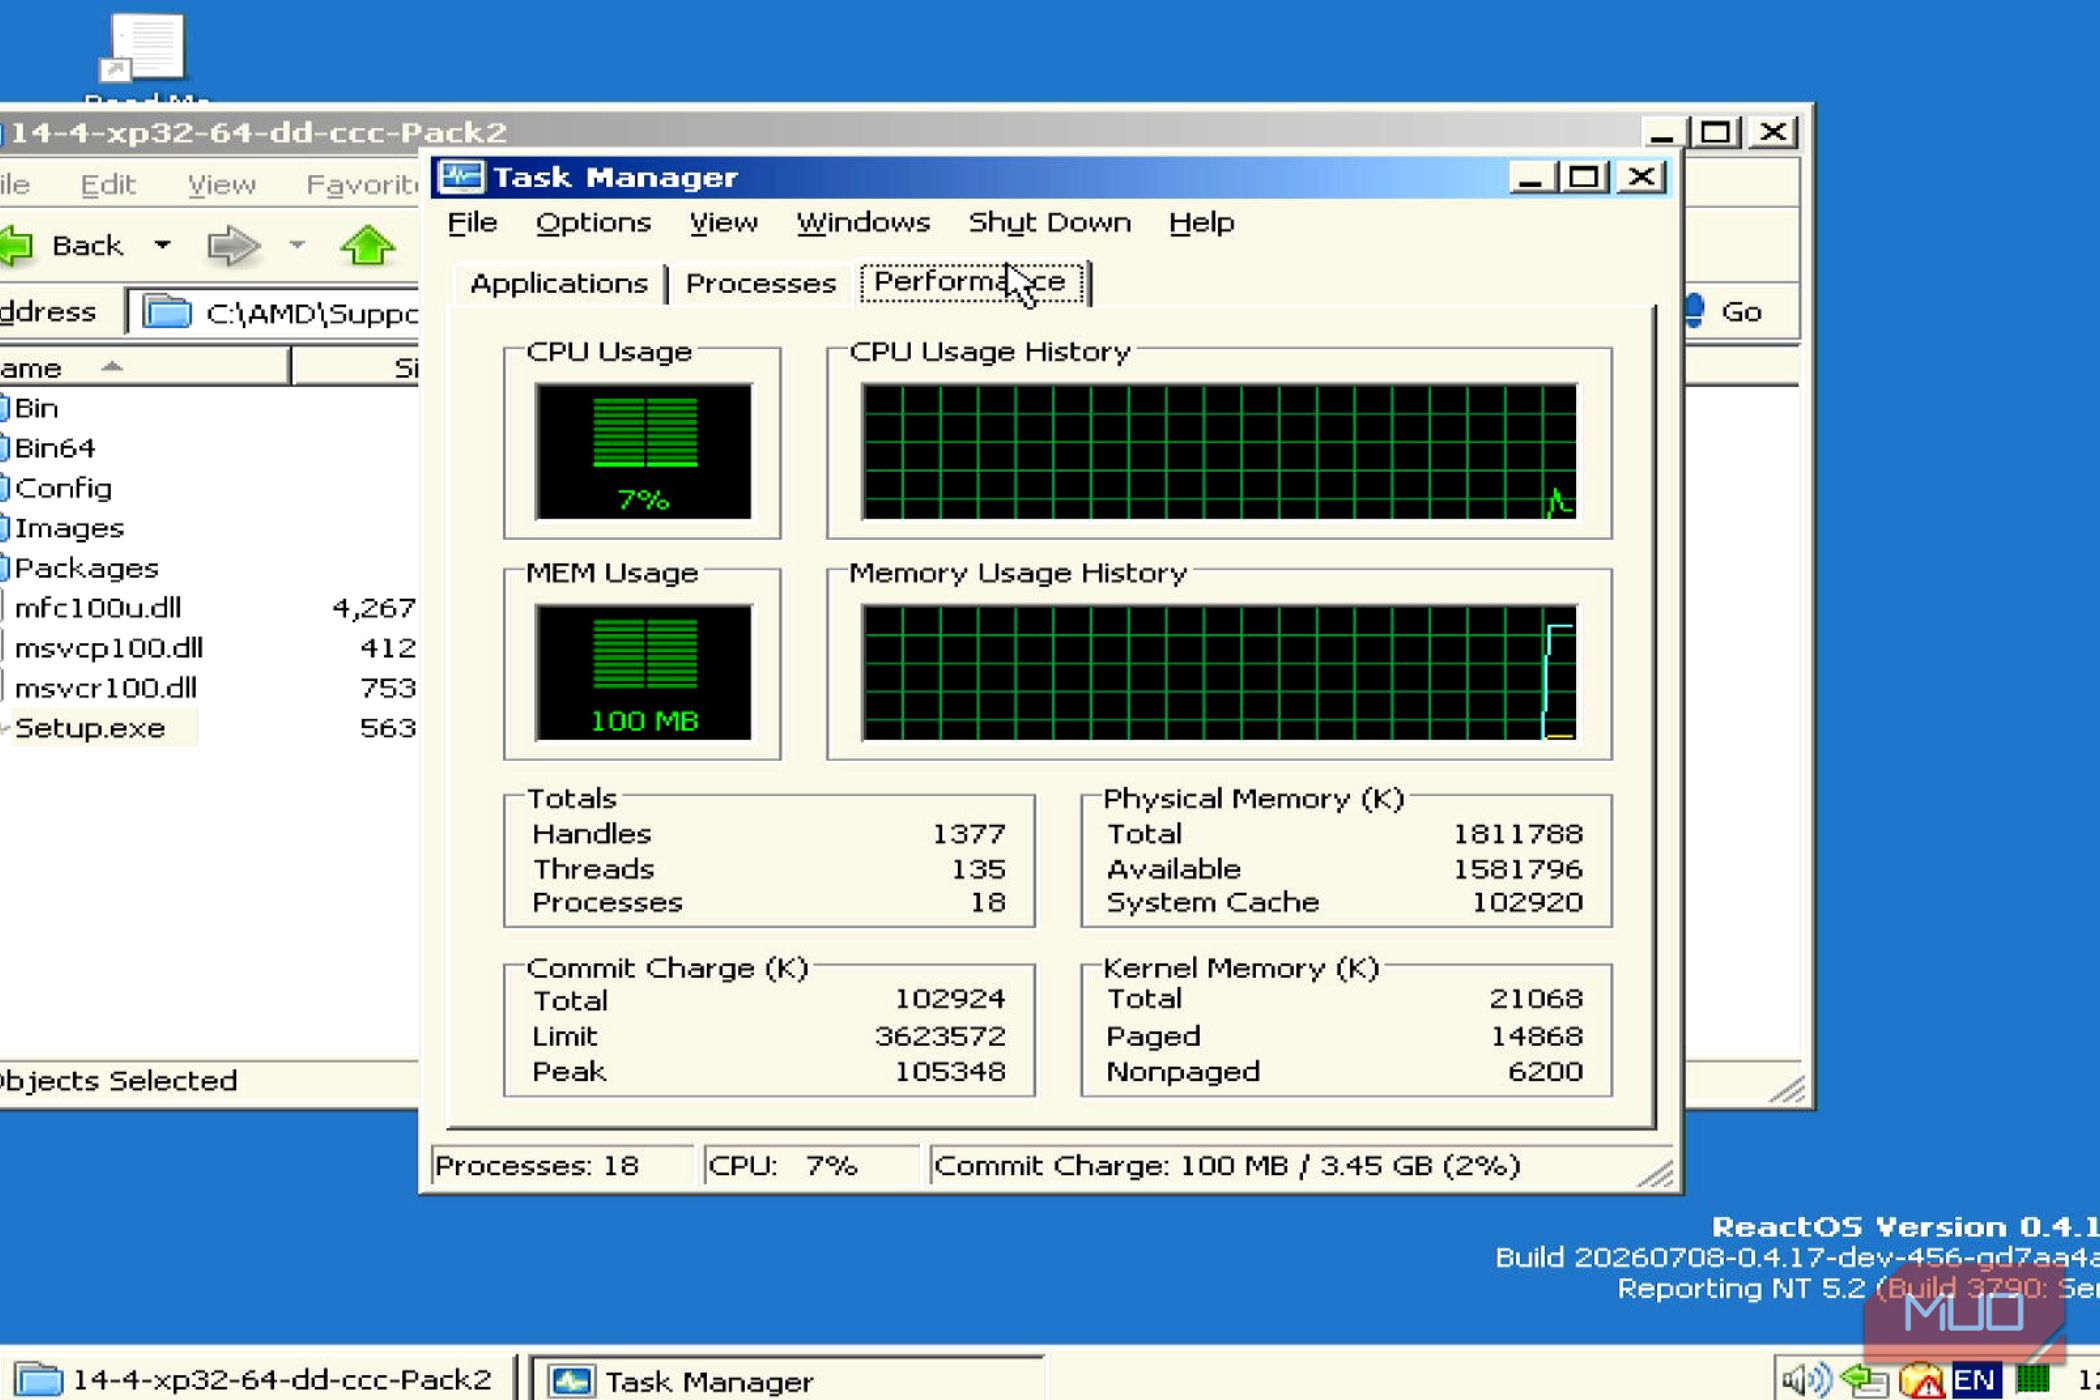The image size is (2100, 1400).
Task: Click the Go button in Explorer
Action: pos(1724,312)
